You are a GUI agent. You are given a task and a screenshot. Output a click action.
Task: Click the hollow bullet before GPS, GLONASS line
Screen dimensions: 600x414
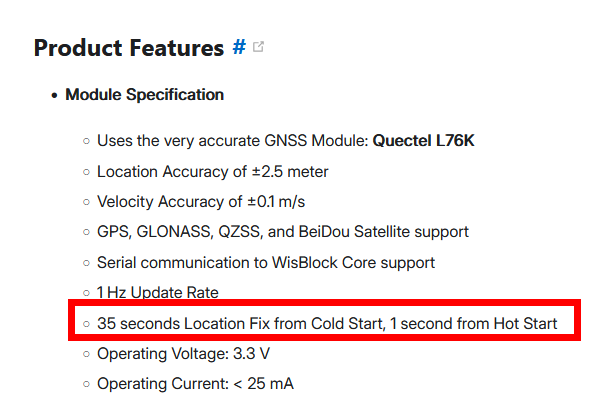click(x=87, y=232)
